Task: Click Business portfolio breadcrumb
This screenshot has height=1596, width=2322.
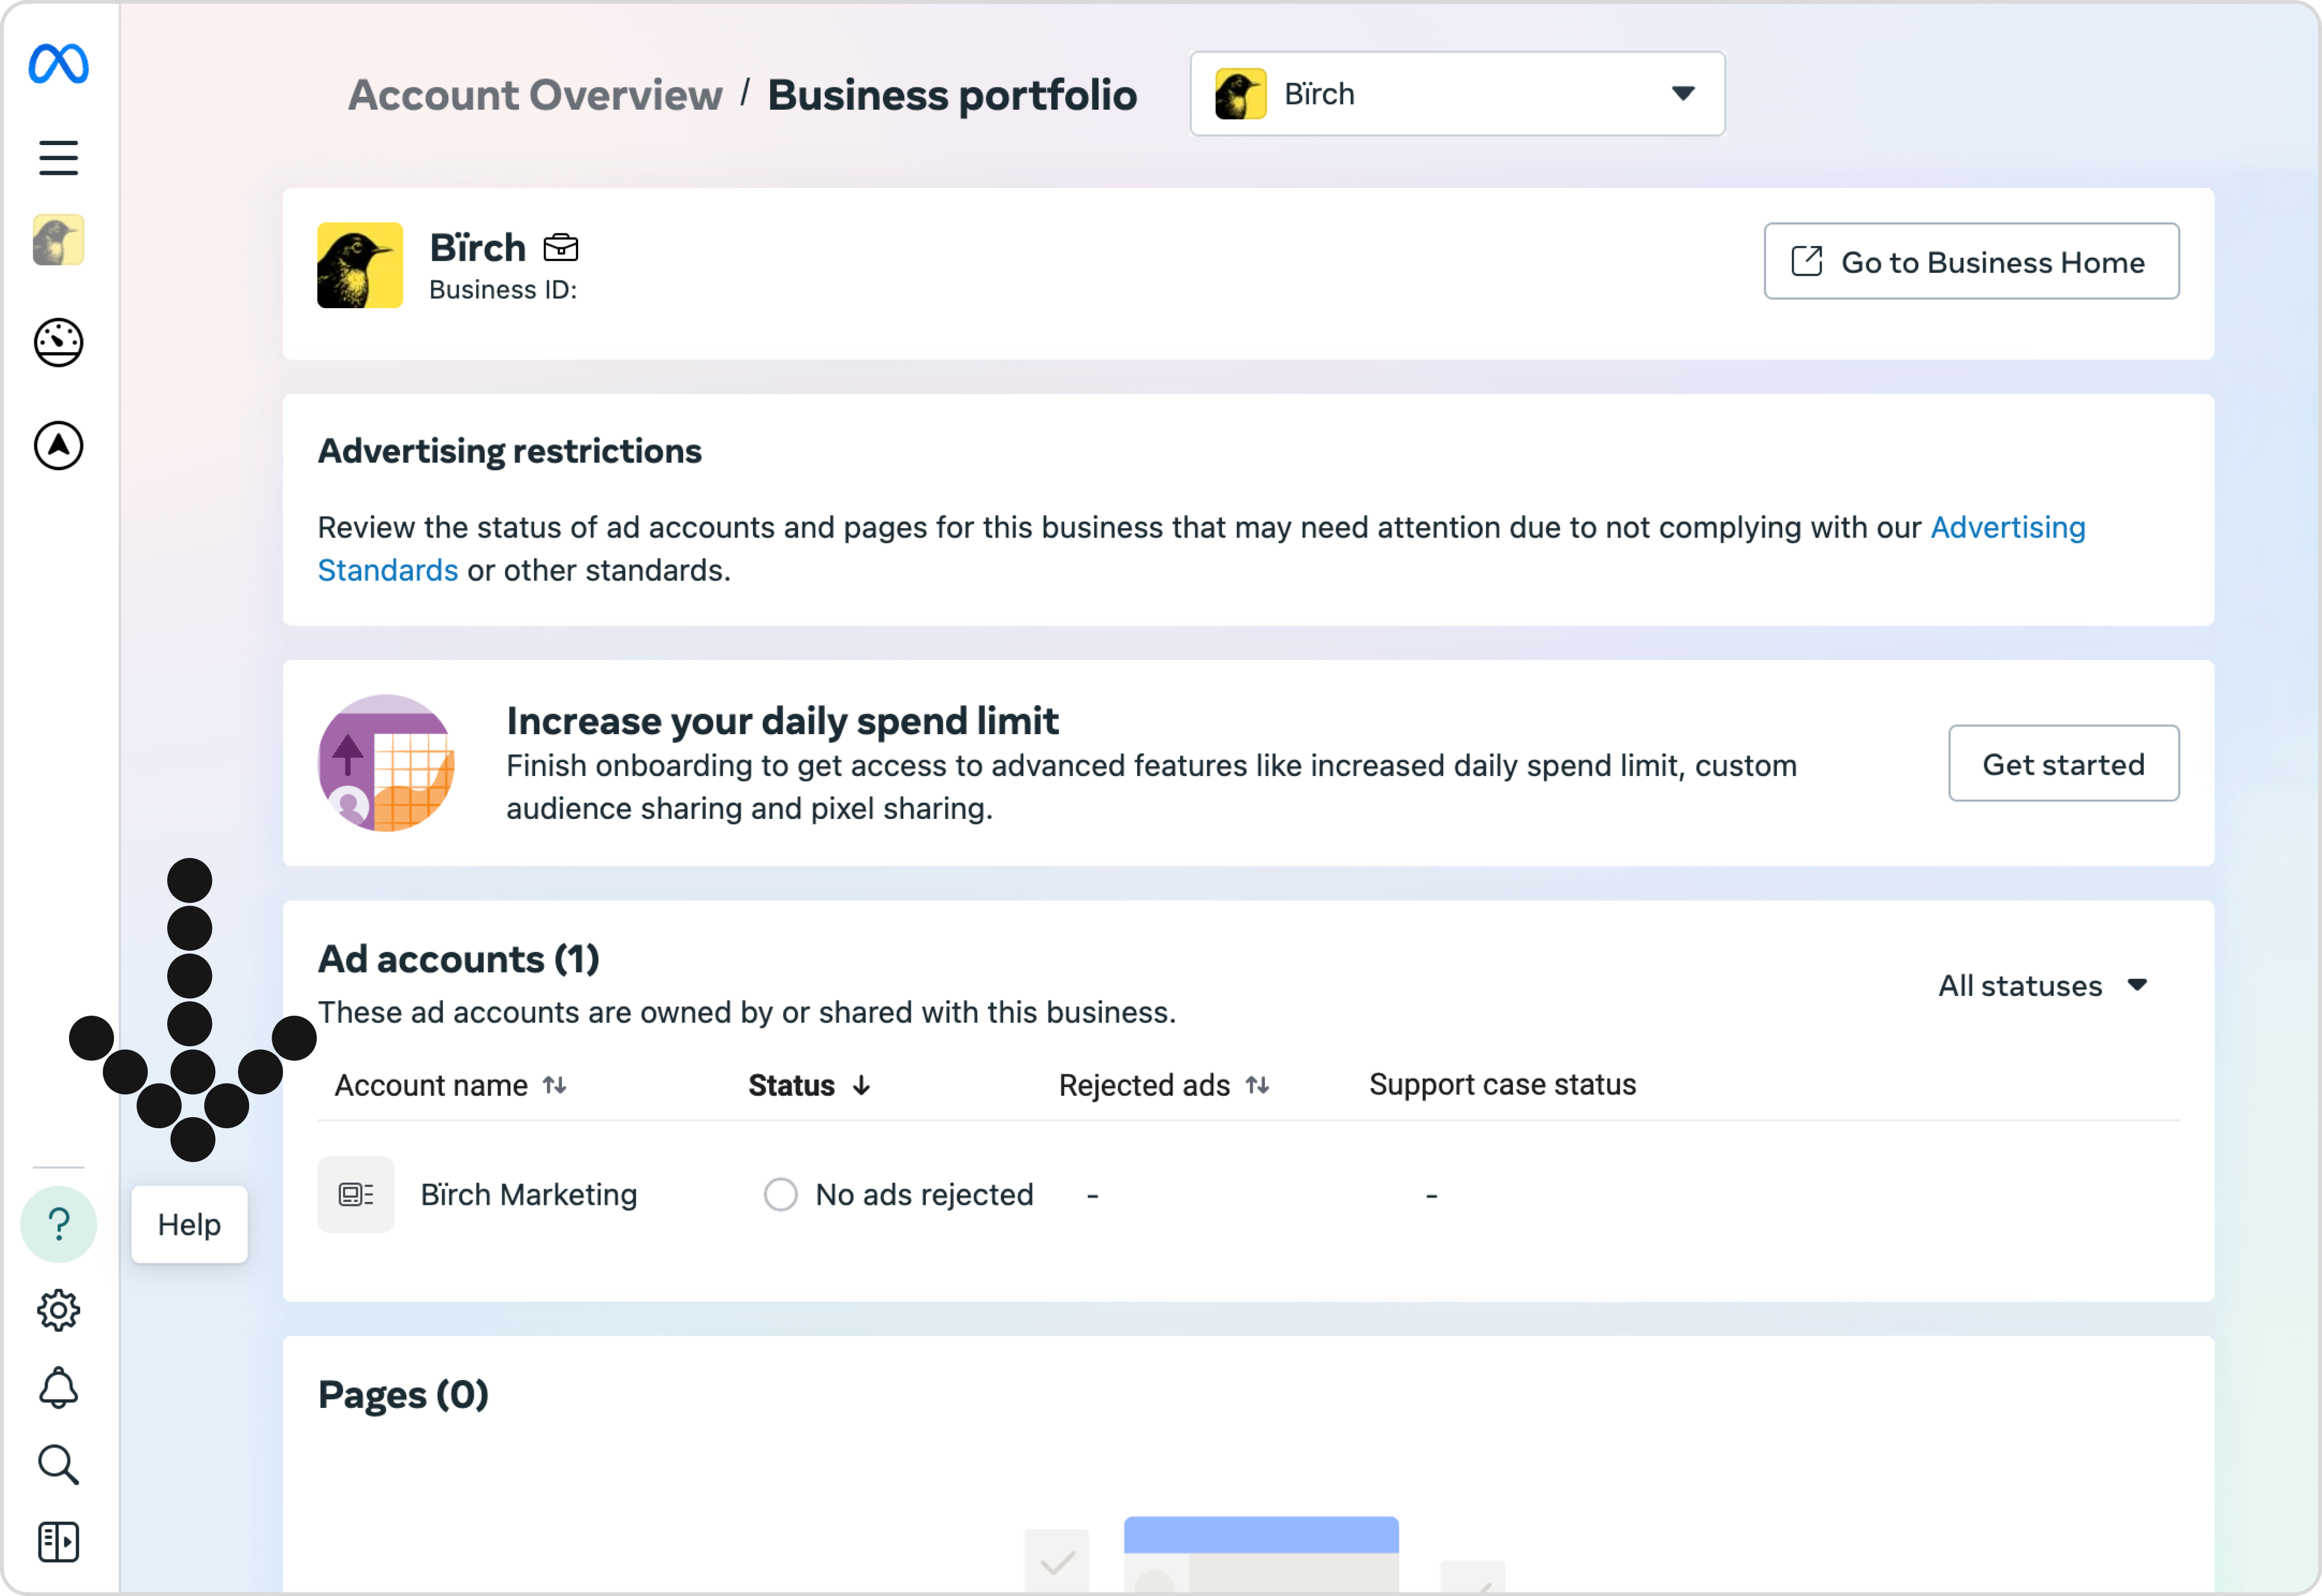Action: point(953,95)
